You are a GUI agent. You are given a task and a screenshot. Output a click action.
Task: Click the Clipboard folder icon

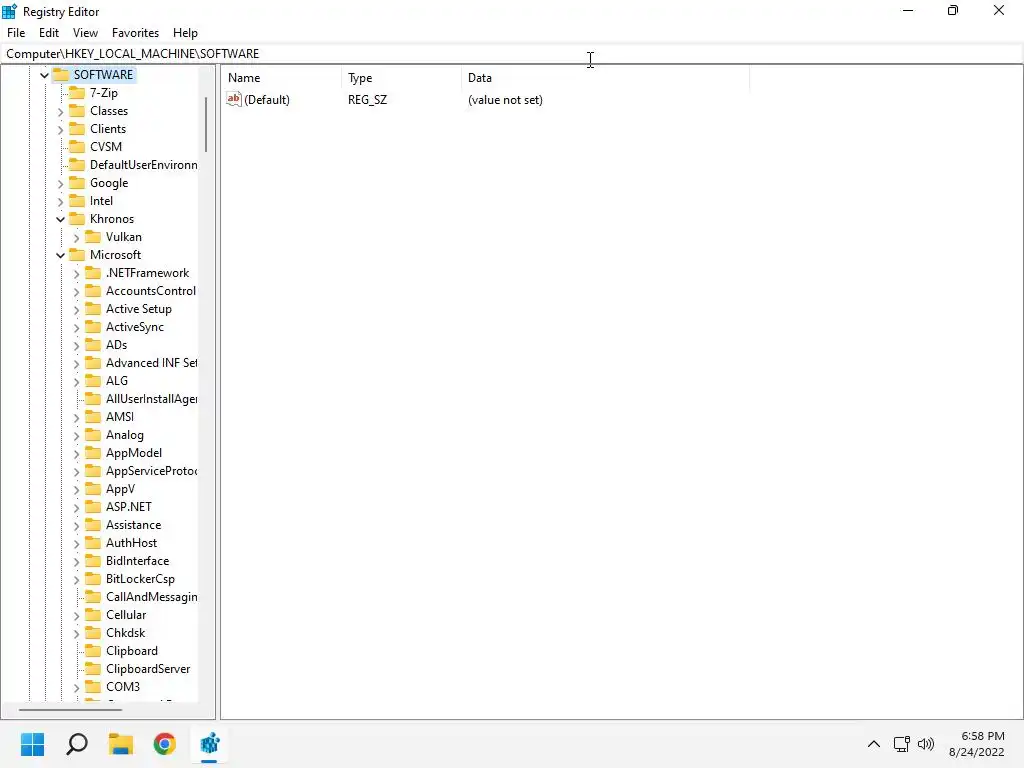coord(93,650)
